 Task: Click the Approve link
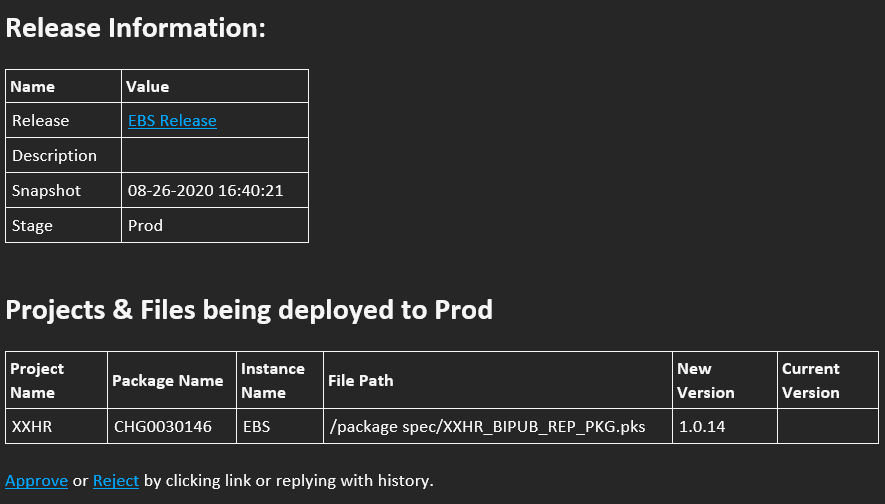coord(37,480)
